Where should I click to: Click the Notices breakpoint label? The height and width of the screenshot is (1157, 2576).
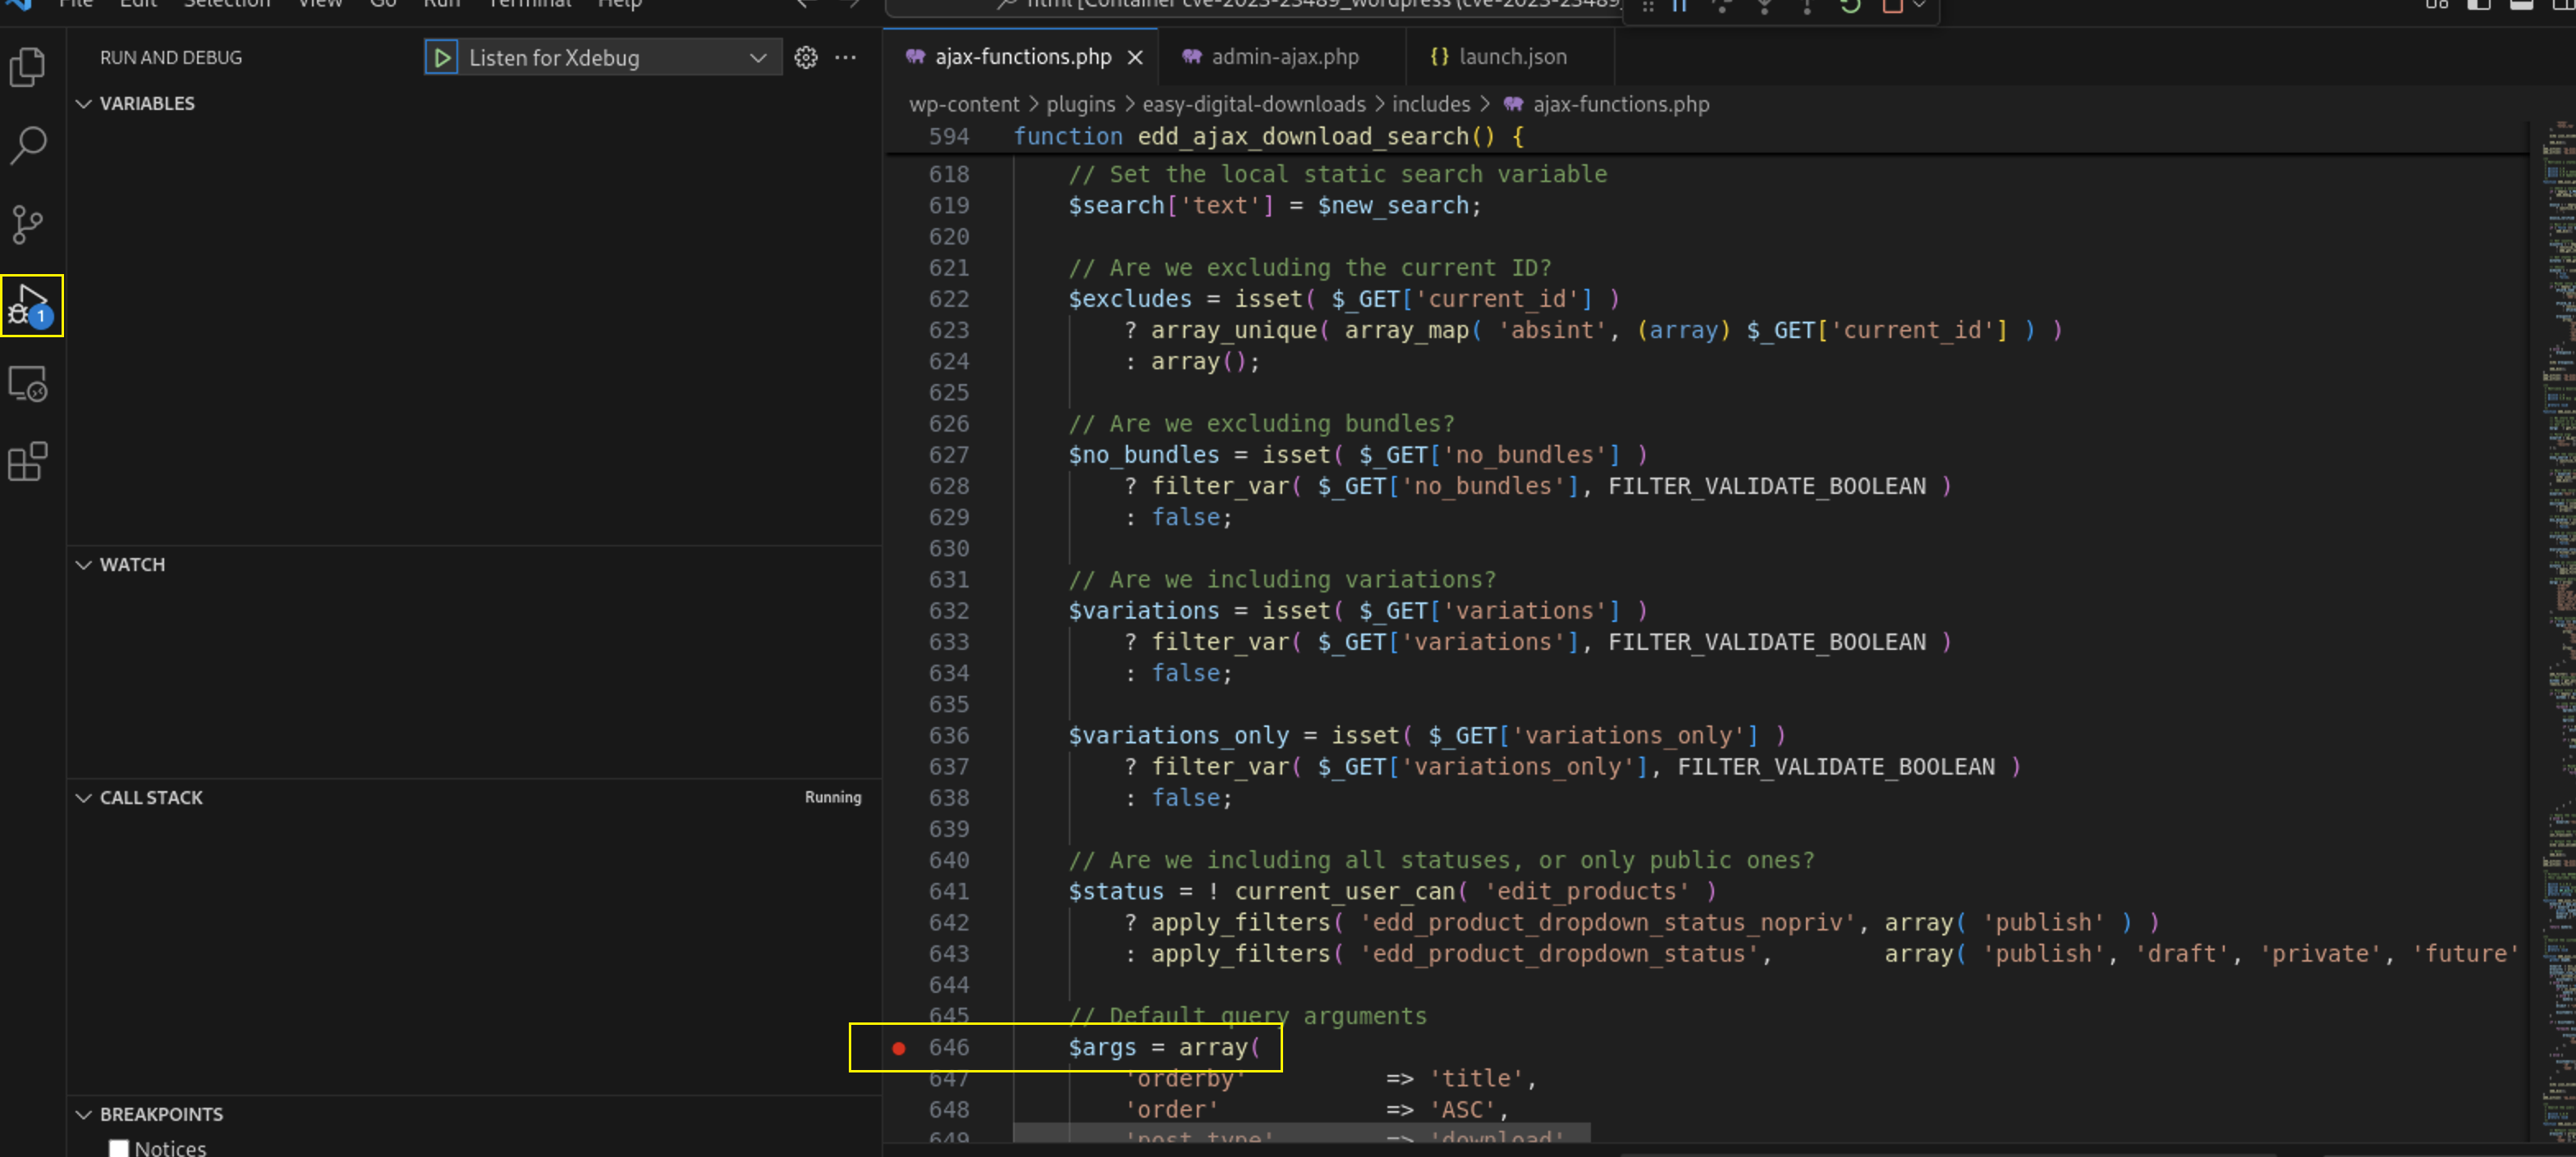pyautogui.click(x=170, y=1148)
